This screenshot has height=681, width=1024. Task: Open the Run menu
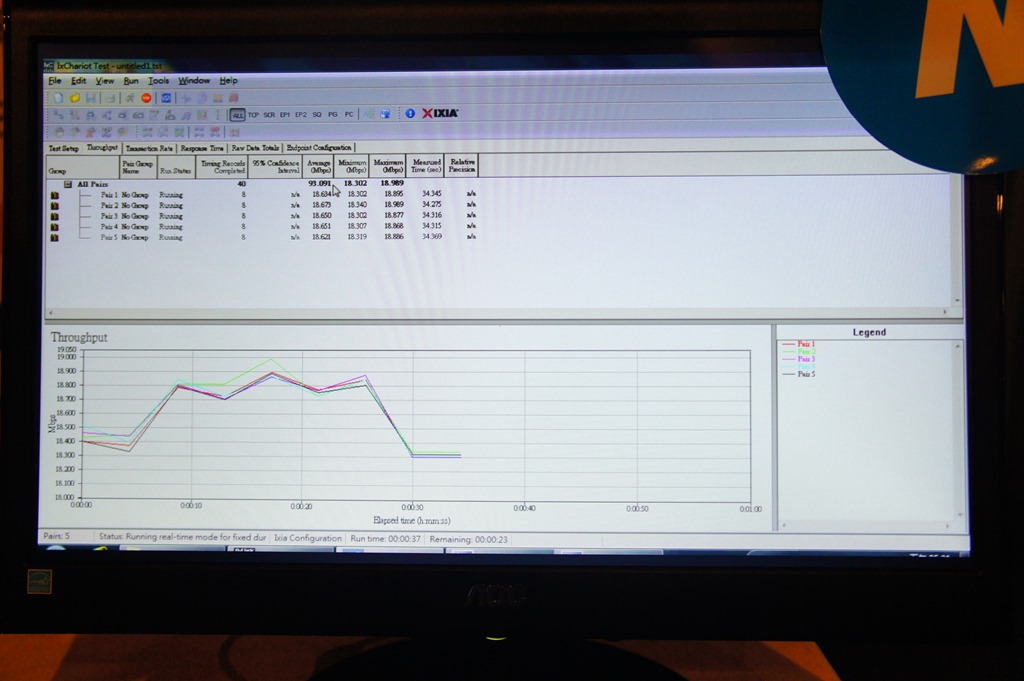(131, 81)
